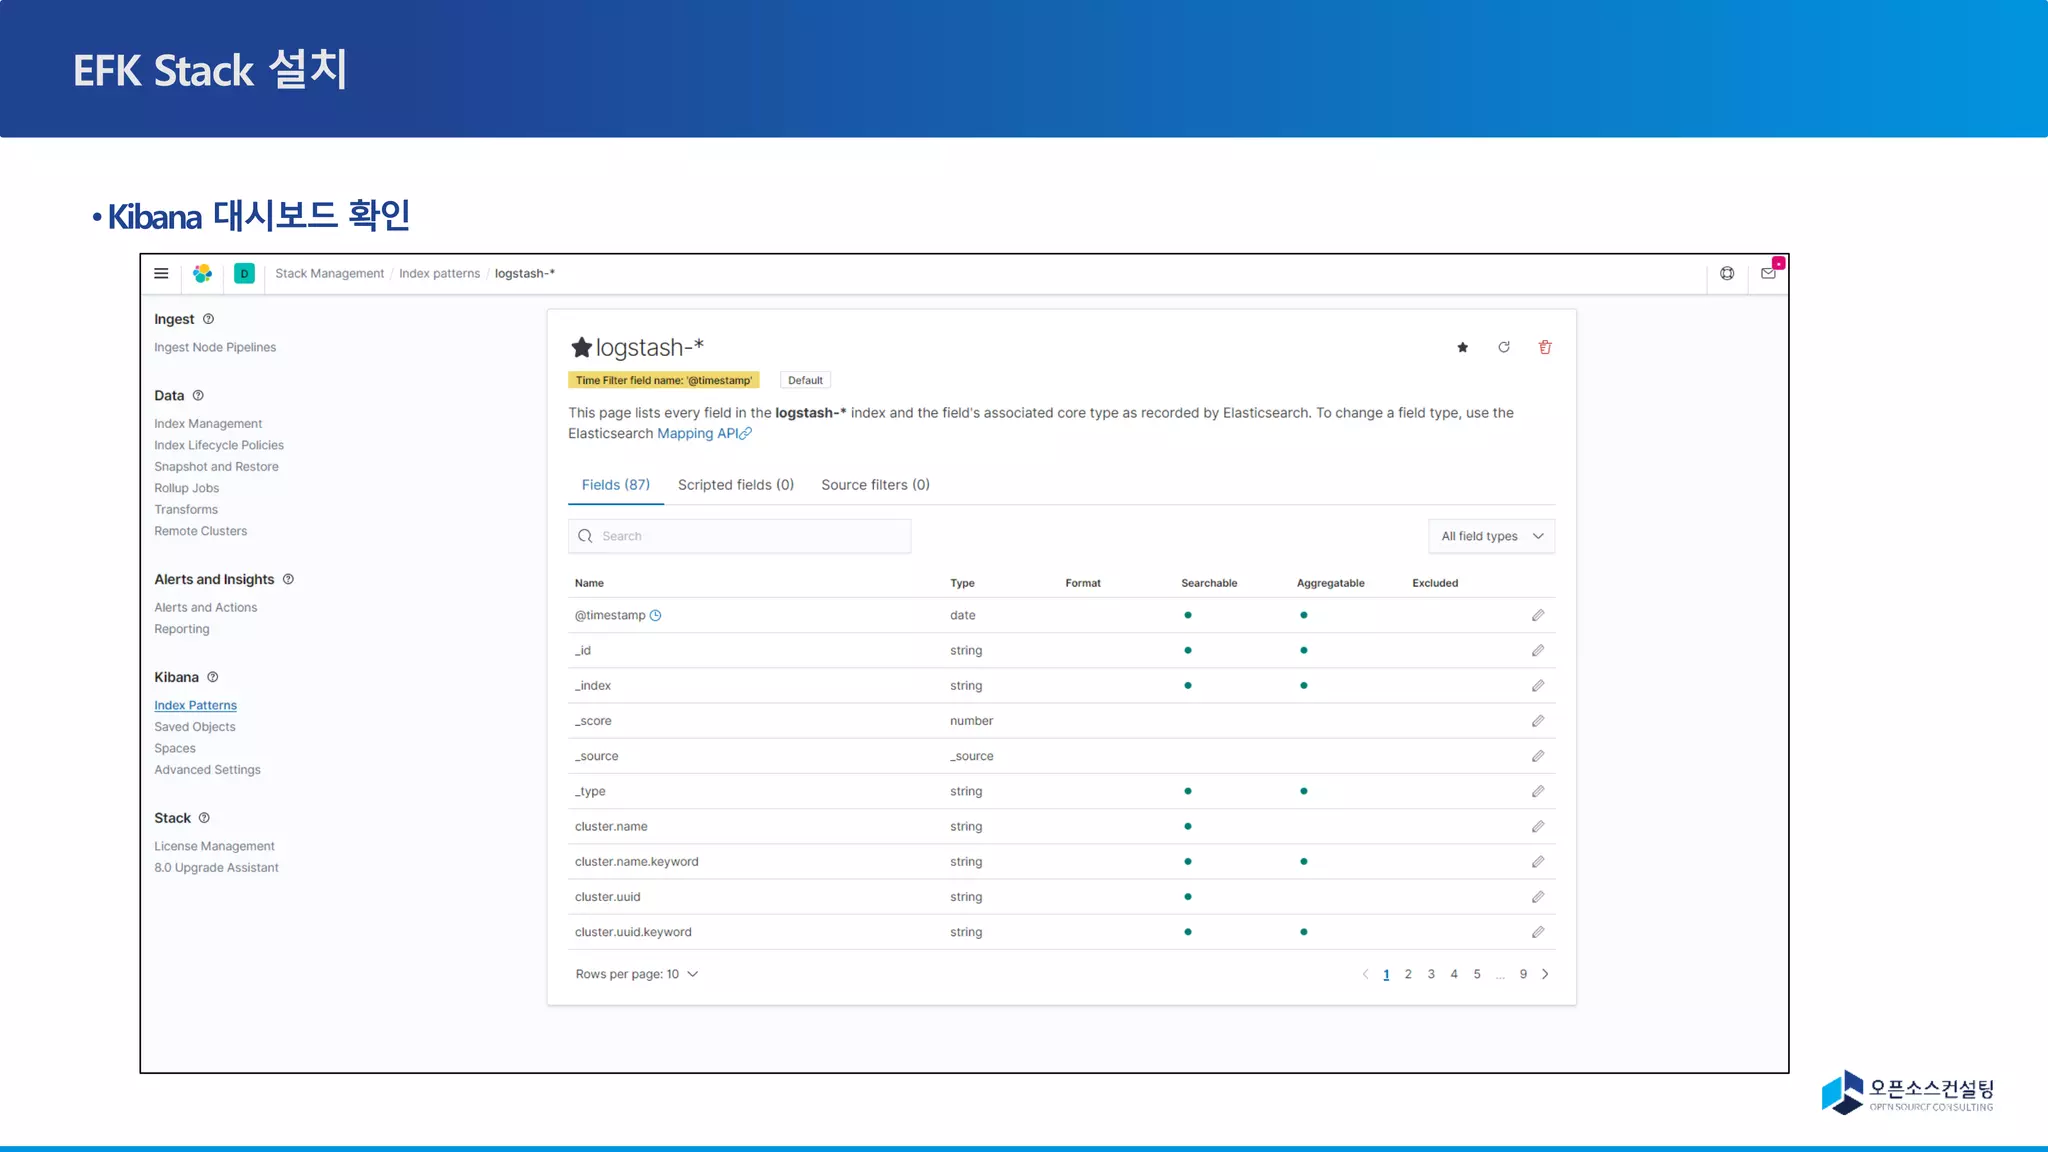
Task: Edit the @timestamp field pencil icon
Action: (1538, 615)
